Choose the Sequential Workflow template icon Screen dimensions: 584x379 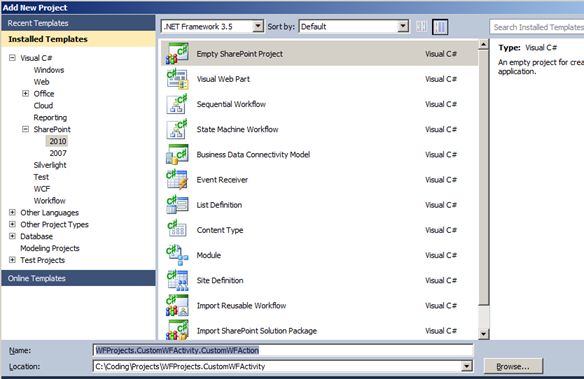pyautogui.click(x=177, y=104)
